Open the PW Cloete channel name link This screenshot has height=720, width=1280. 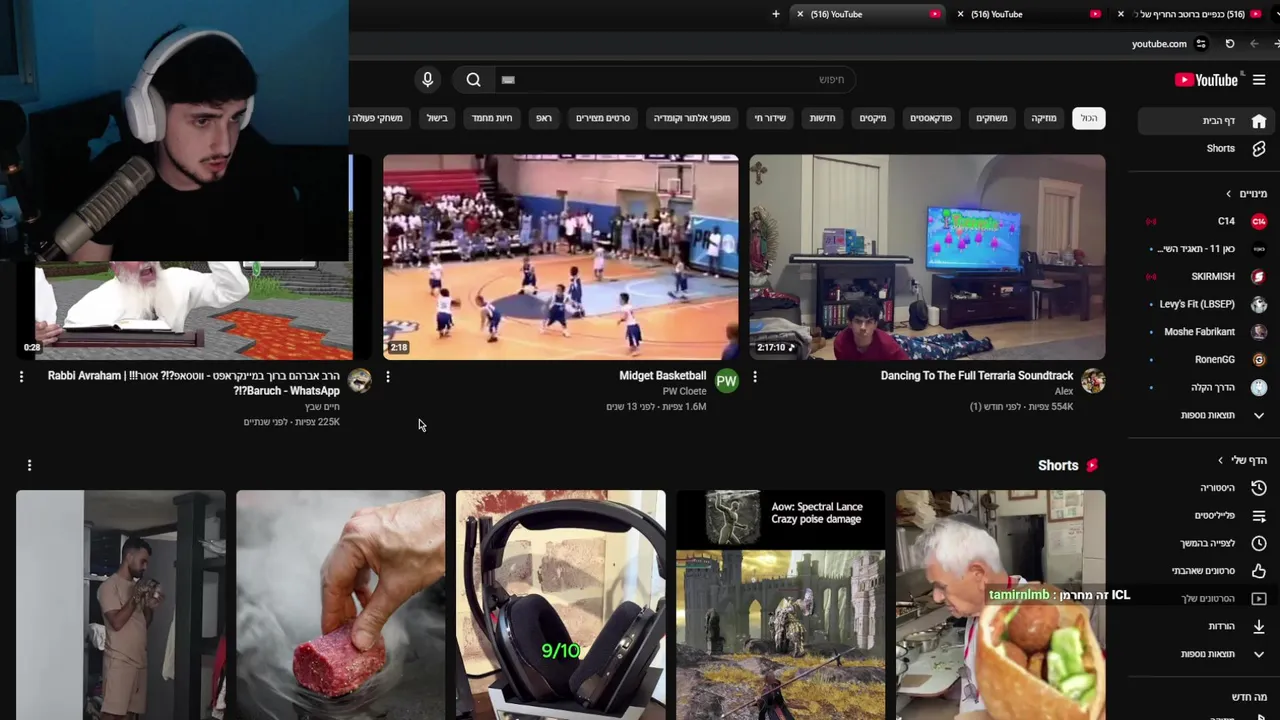tap(685, 392)
